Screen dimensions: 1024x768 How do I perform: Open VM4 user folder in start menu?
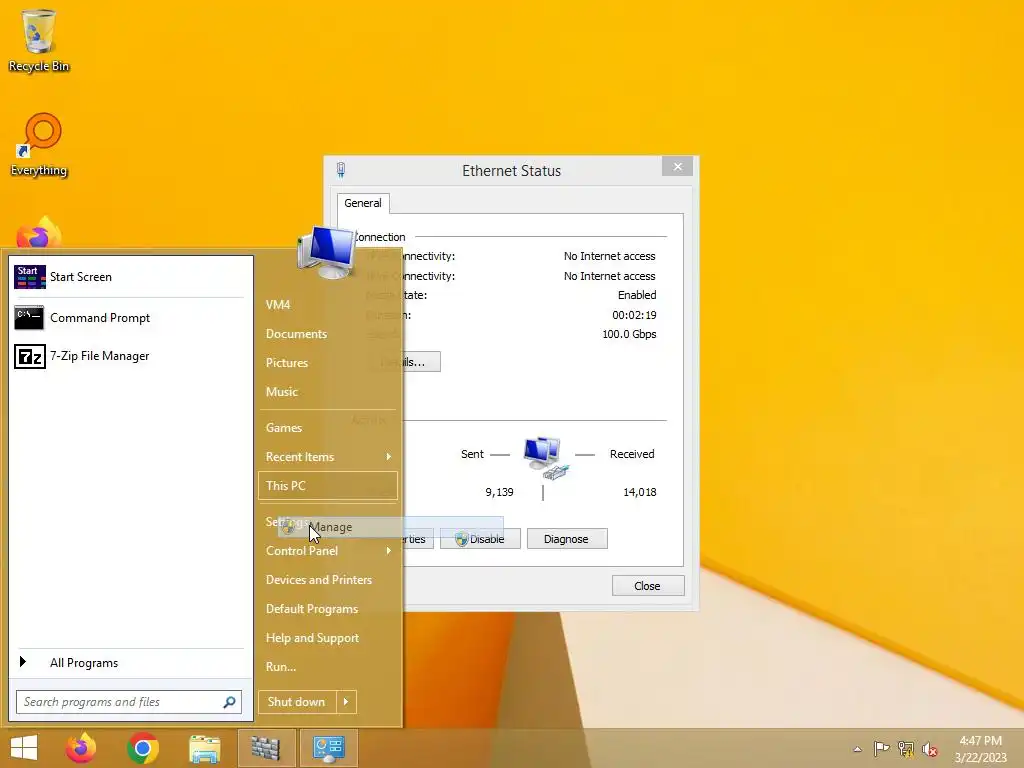pos(278,305)
